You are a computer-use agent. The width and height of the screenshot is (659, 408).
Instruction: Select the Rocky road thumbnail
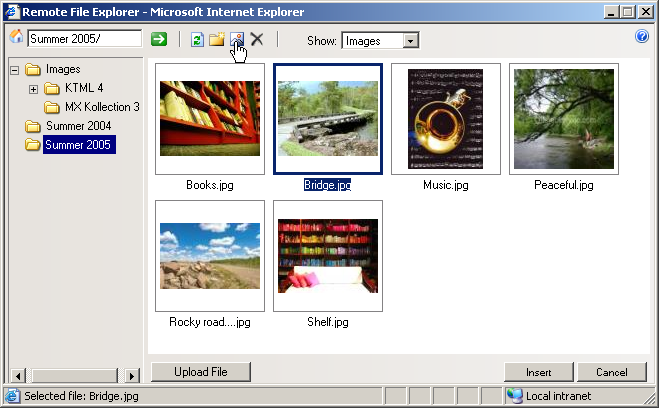[x=210, y=255]
